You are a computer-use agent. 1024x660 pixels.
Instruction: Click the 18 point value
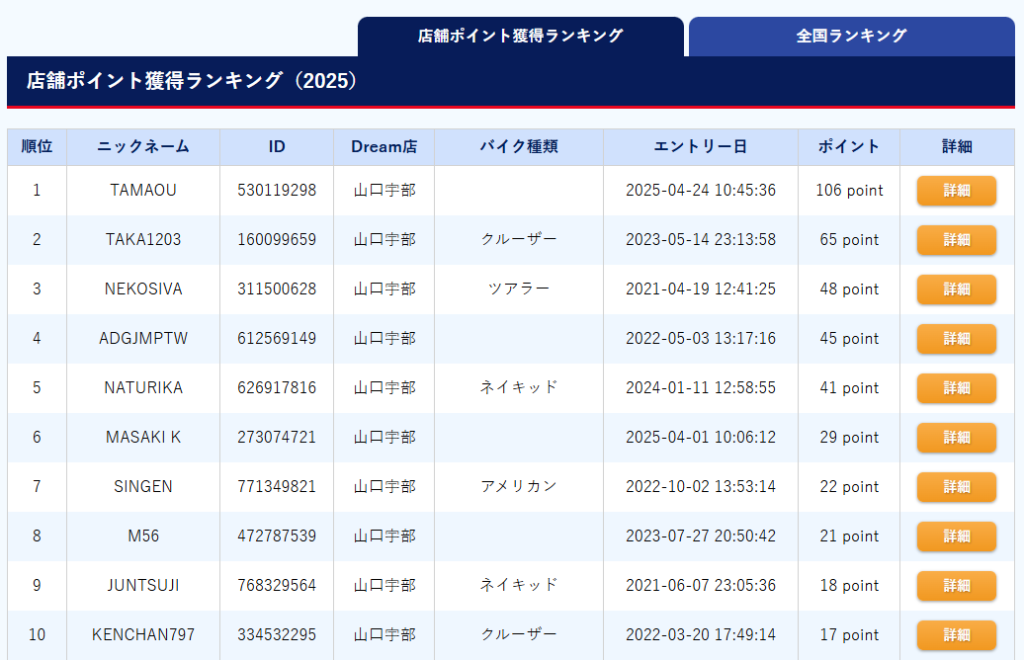[849, 585]
